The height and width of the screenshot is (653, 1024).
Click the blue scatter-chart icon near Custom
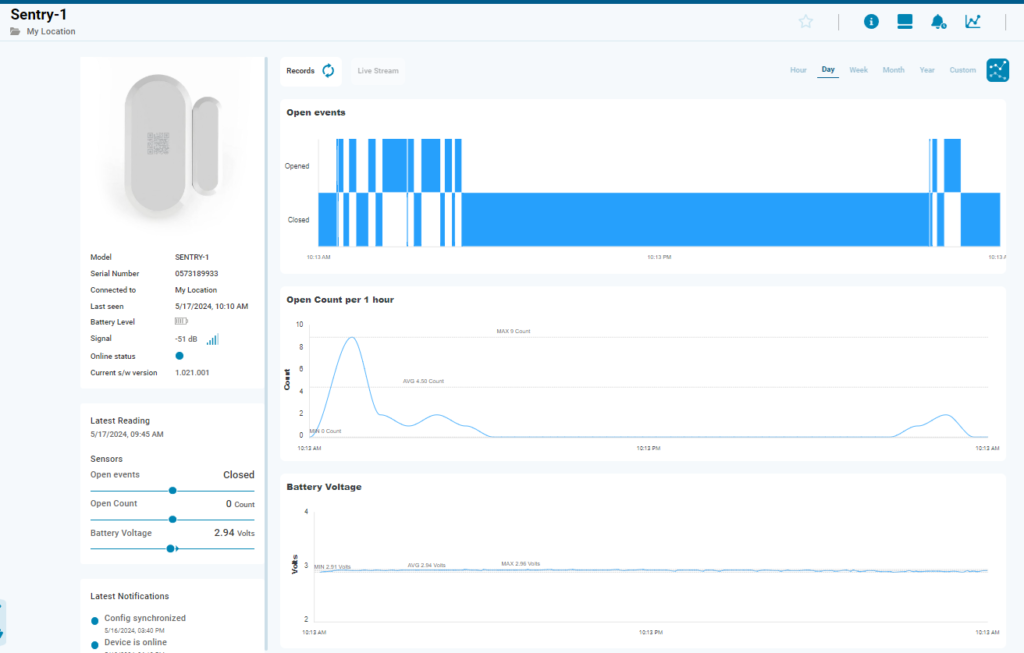coord(997,70)
